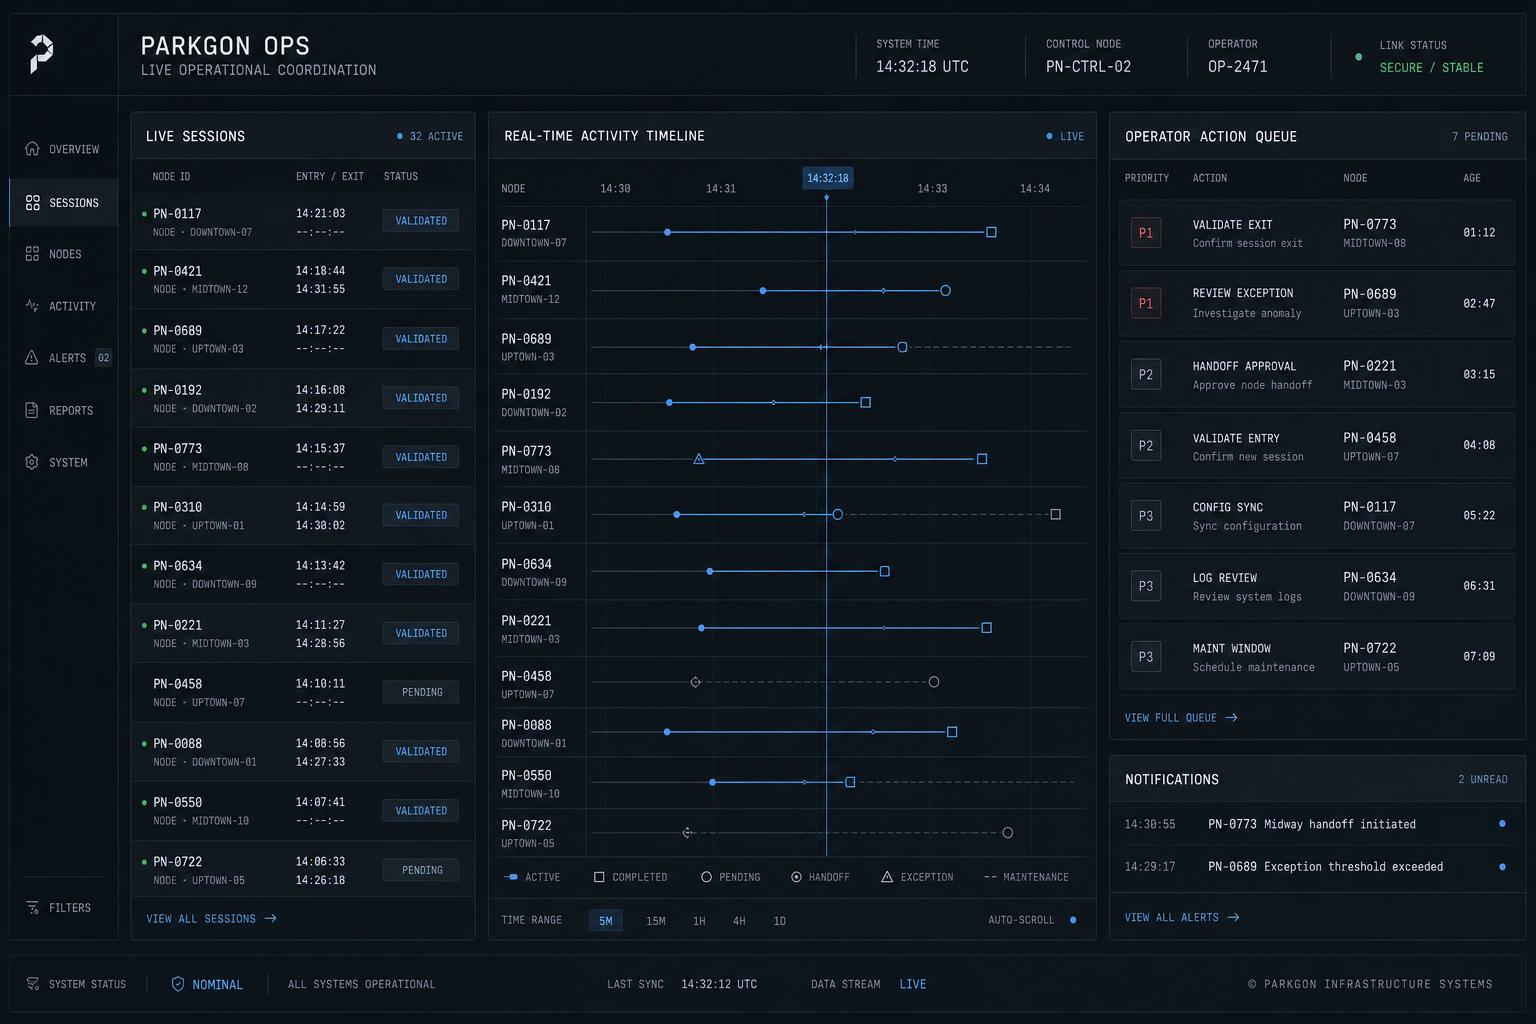The image size is (1536, 1024).
Task: Click the P1 badge for Review Exception
Action: [x=1146, y=303]
